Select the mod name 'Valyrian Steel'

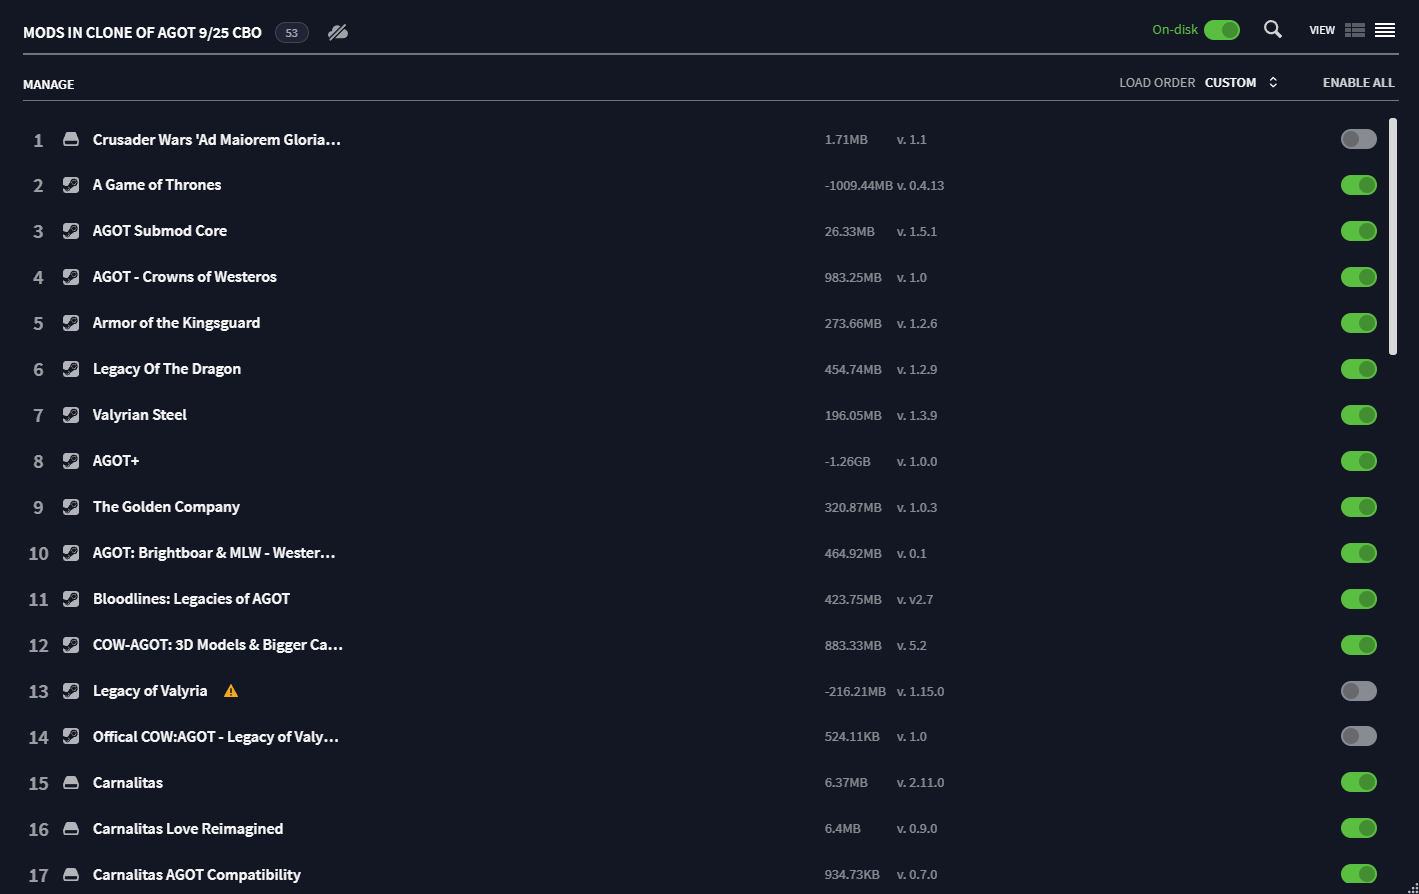point(140,415)
